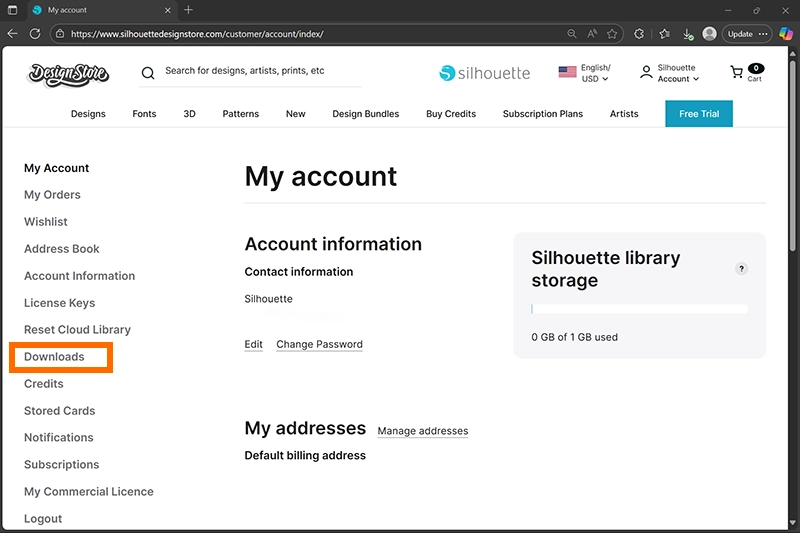Click the library storage usage bar
This screenshot has height=533, width=800.
(639, 309)
